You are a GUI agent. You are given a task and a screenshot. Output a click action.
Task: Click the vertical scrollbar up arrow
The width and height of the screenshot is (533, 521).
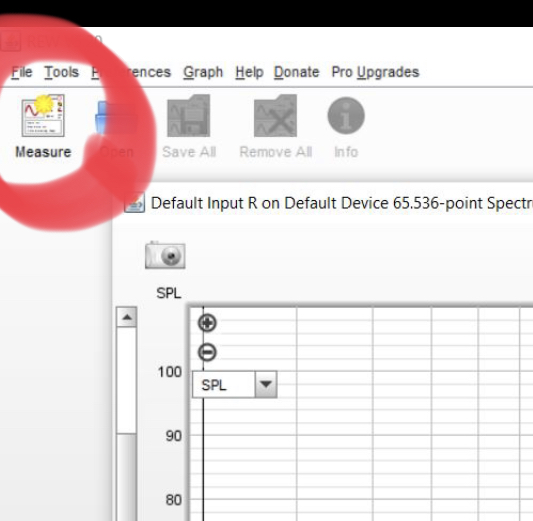[126, 317]
